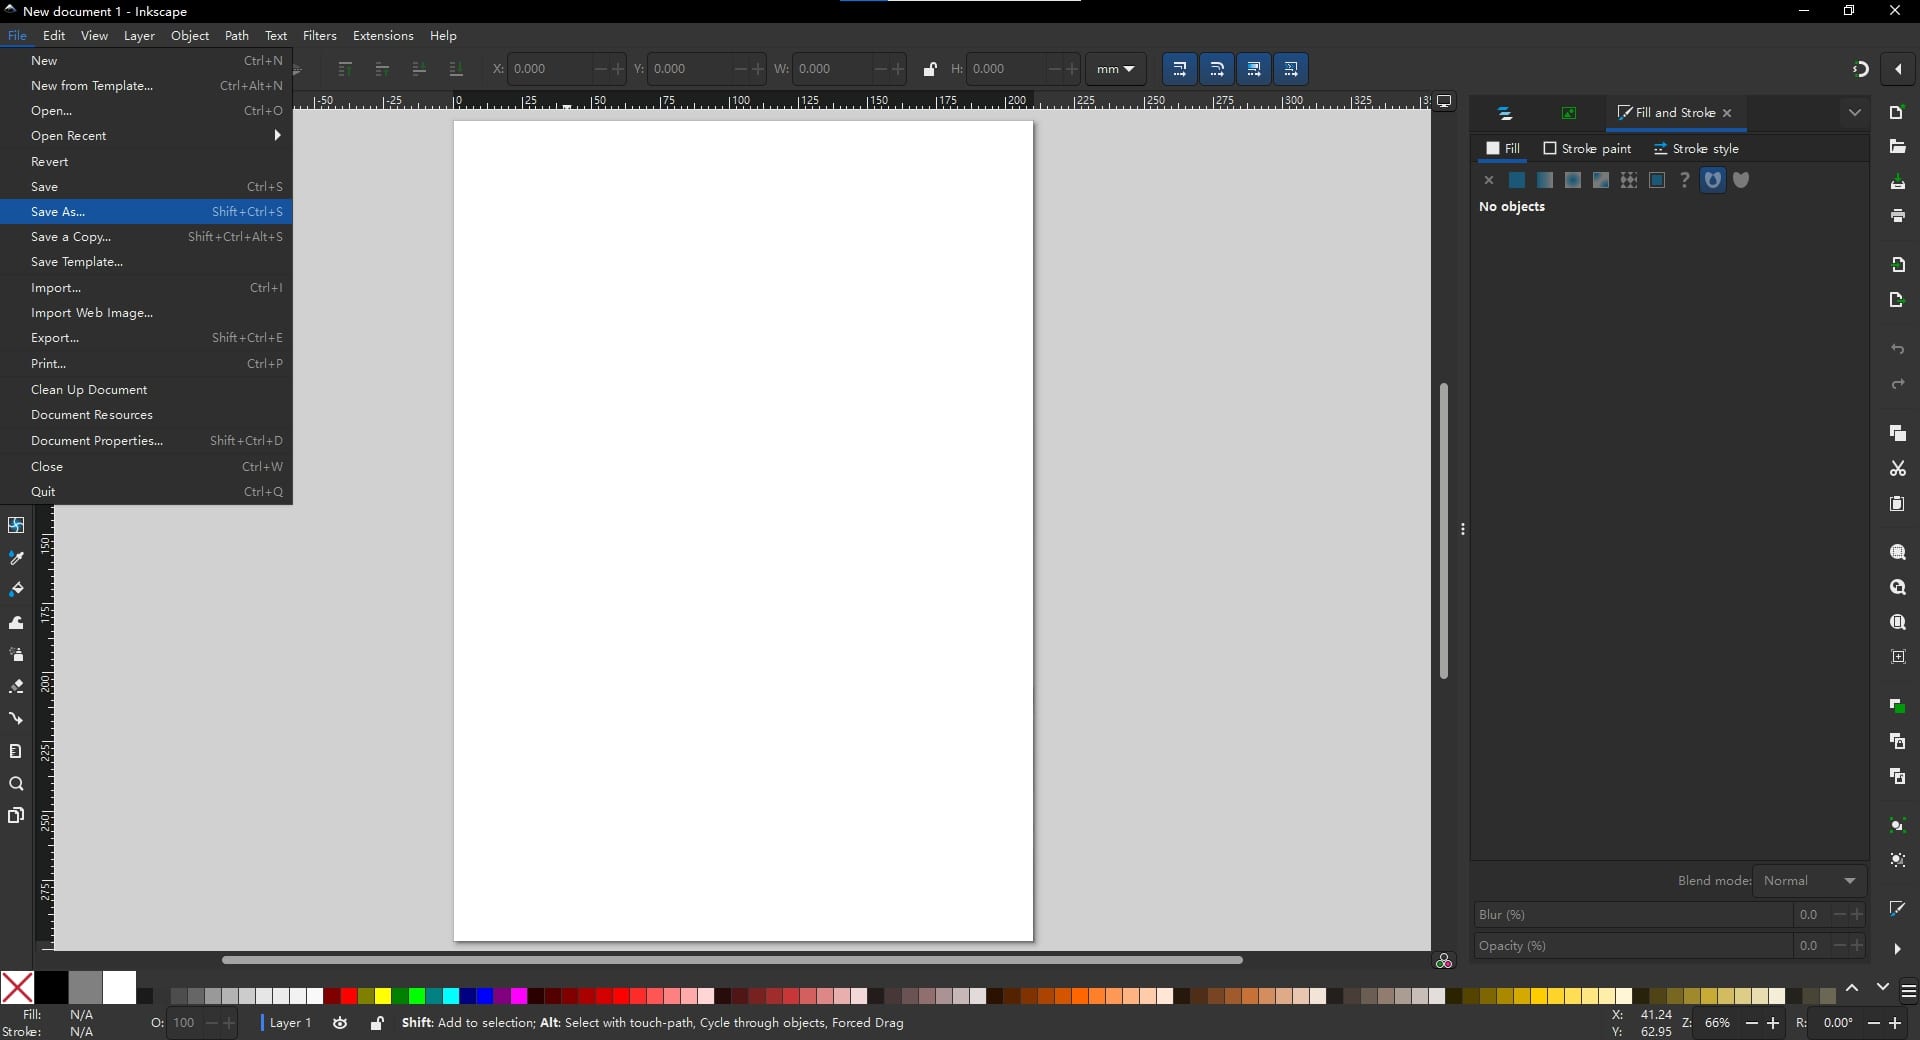Open the mm units dropdown
Viewport: 1920px width, 1040px height.
coord(1117,69)
